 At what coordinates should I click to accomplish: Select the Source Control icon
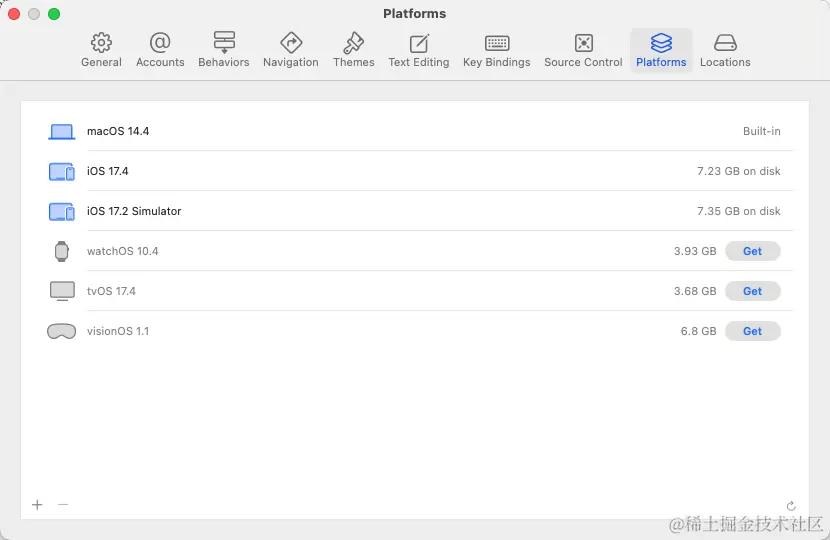(583, 43)
